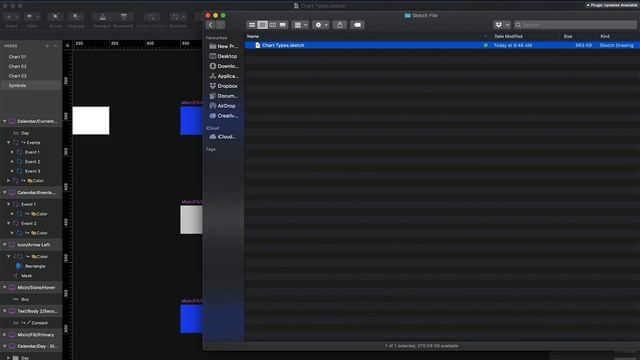The width and height of the screenshot is (640, 360).
Task: Select the Chart 02 page
Action: 18,66
